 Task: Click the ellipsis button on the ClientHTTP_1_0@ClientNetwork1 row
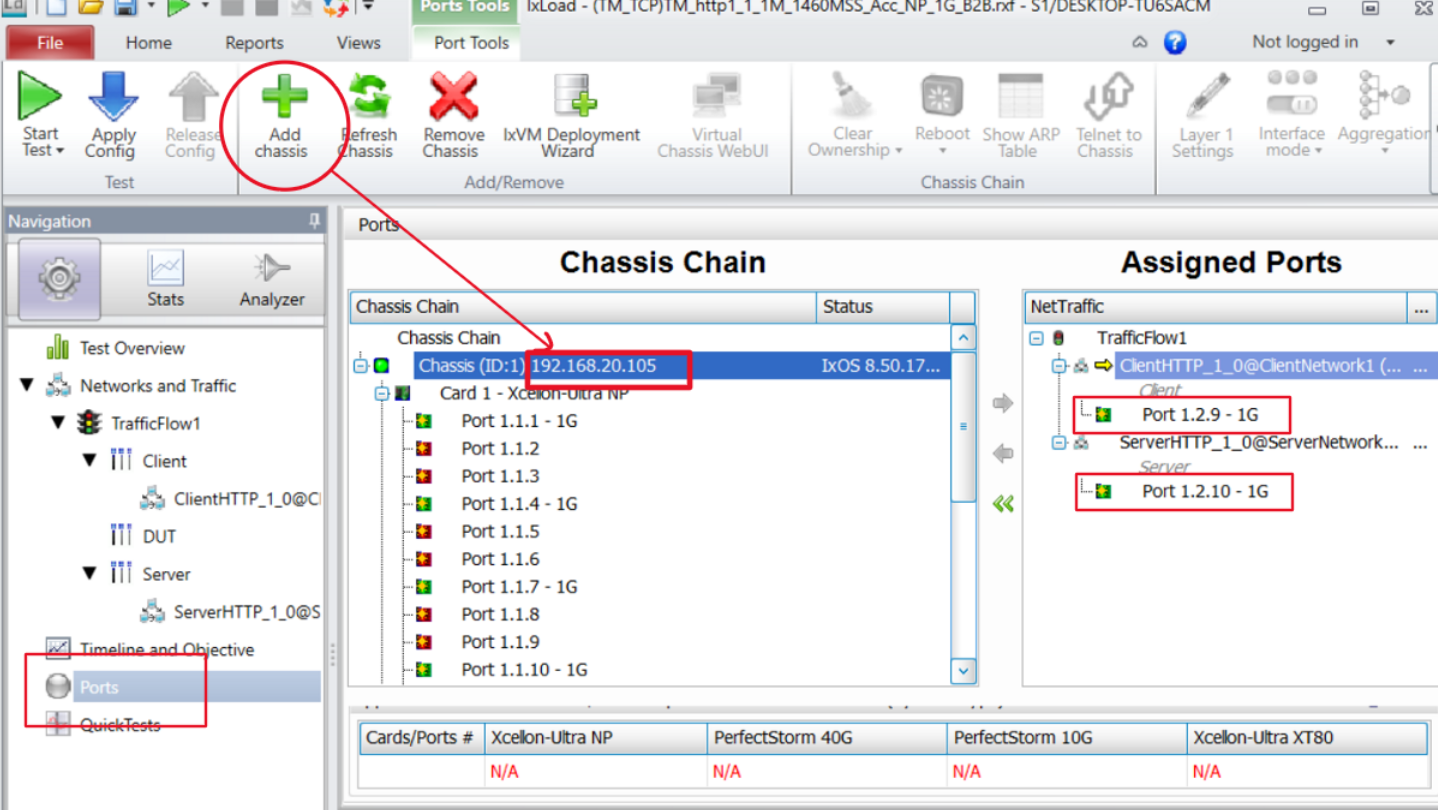(1420, 366)
